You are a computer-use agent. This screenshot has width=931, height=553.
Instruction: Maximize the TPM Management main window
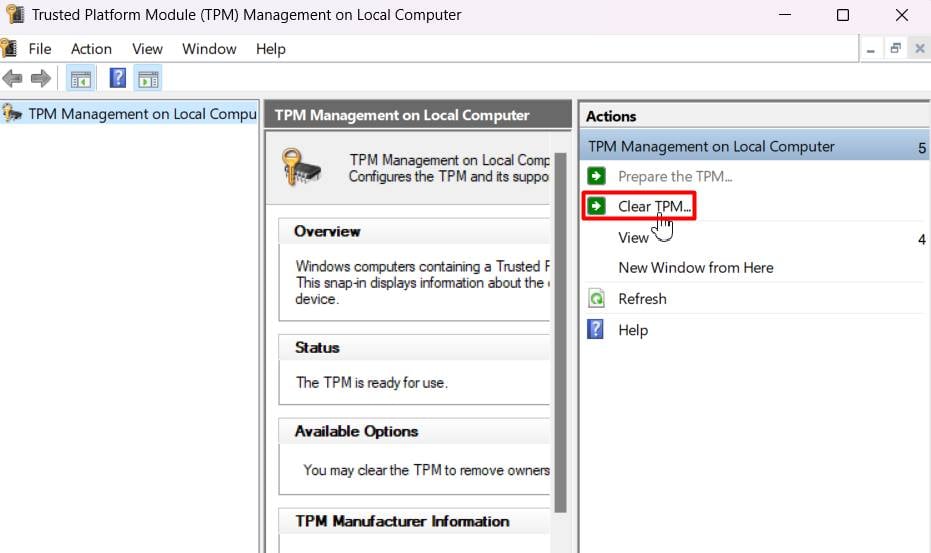[843, 14]
